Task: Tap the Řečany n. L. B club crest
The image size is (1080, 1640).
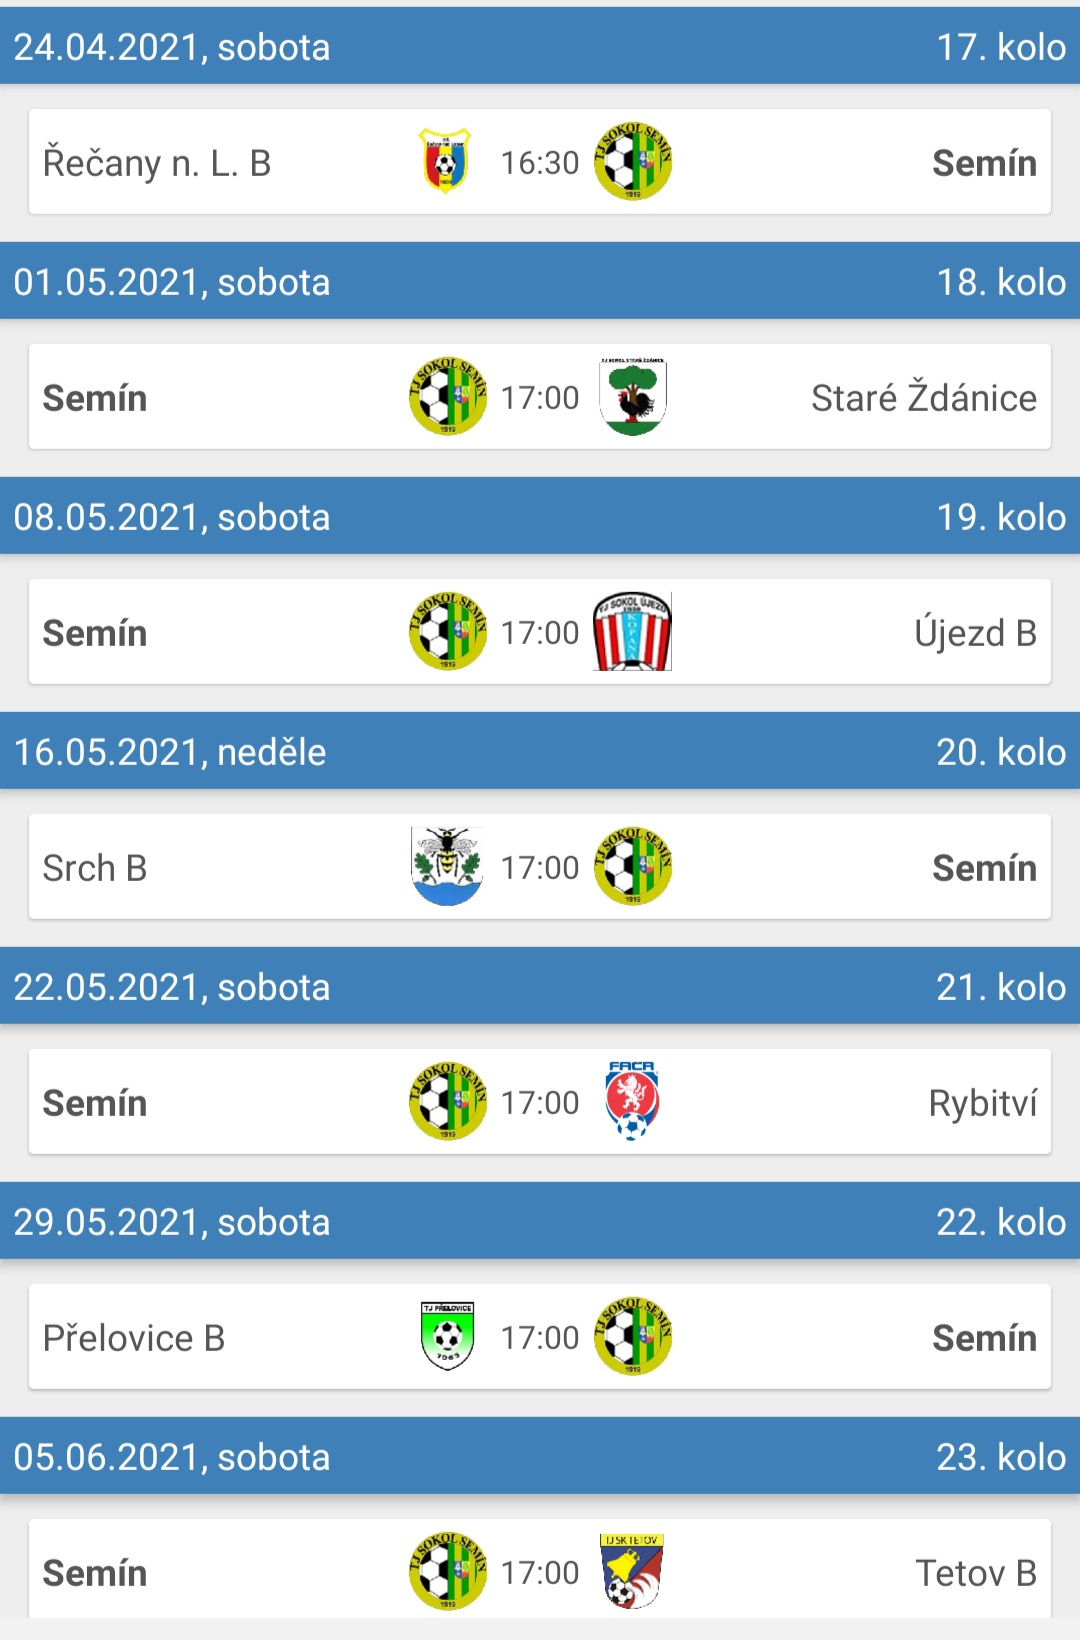Action: [x=446, y=161]
